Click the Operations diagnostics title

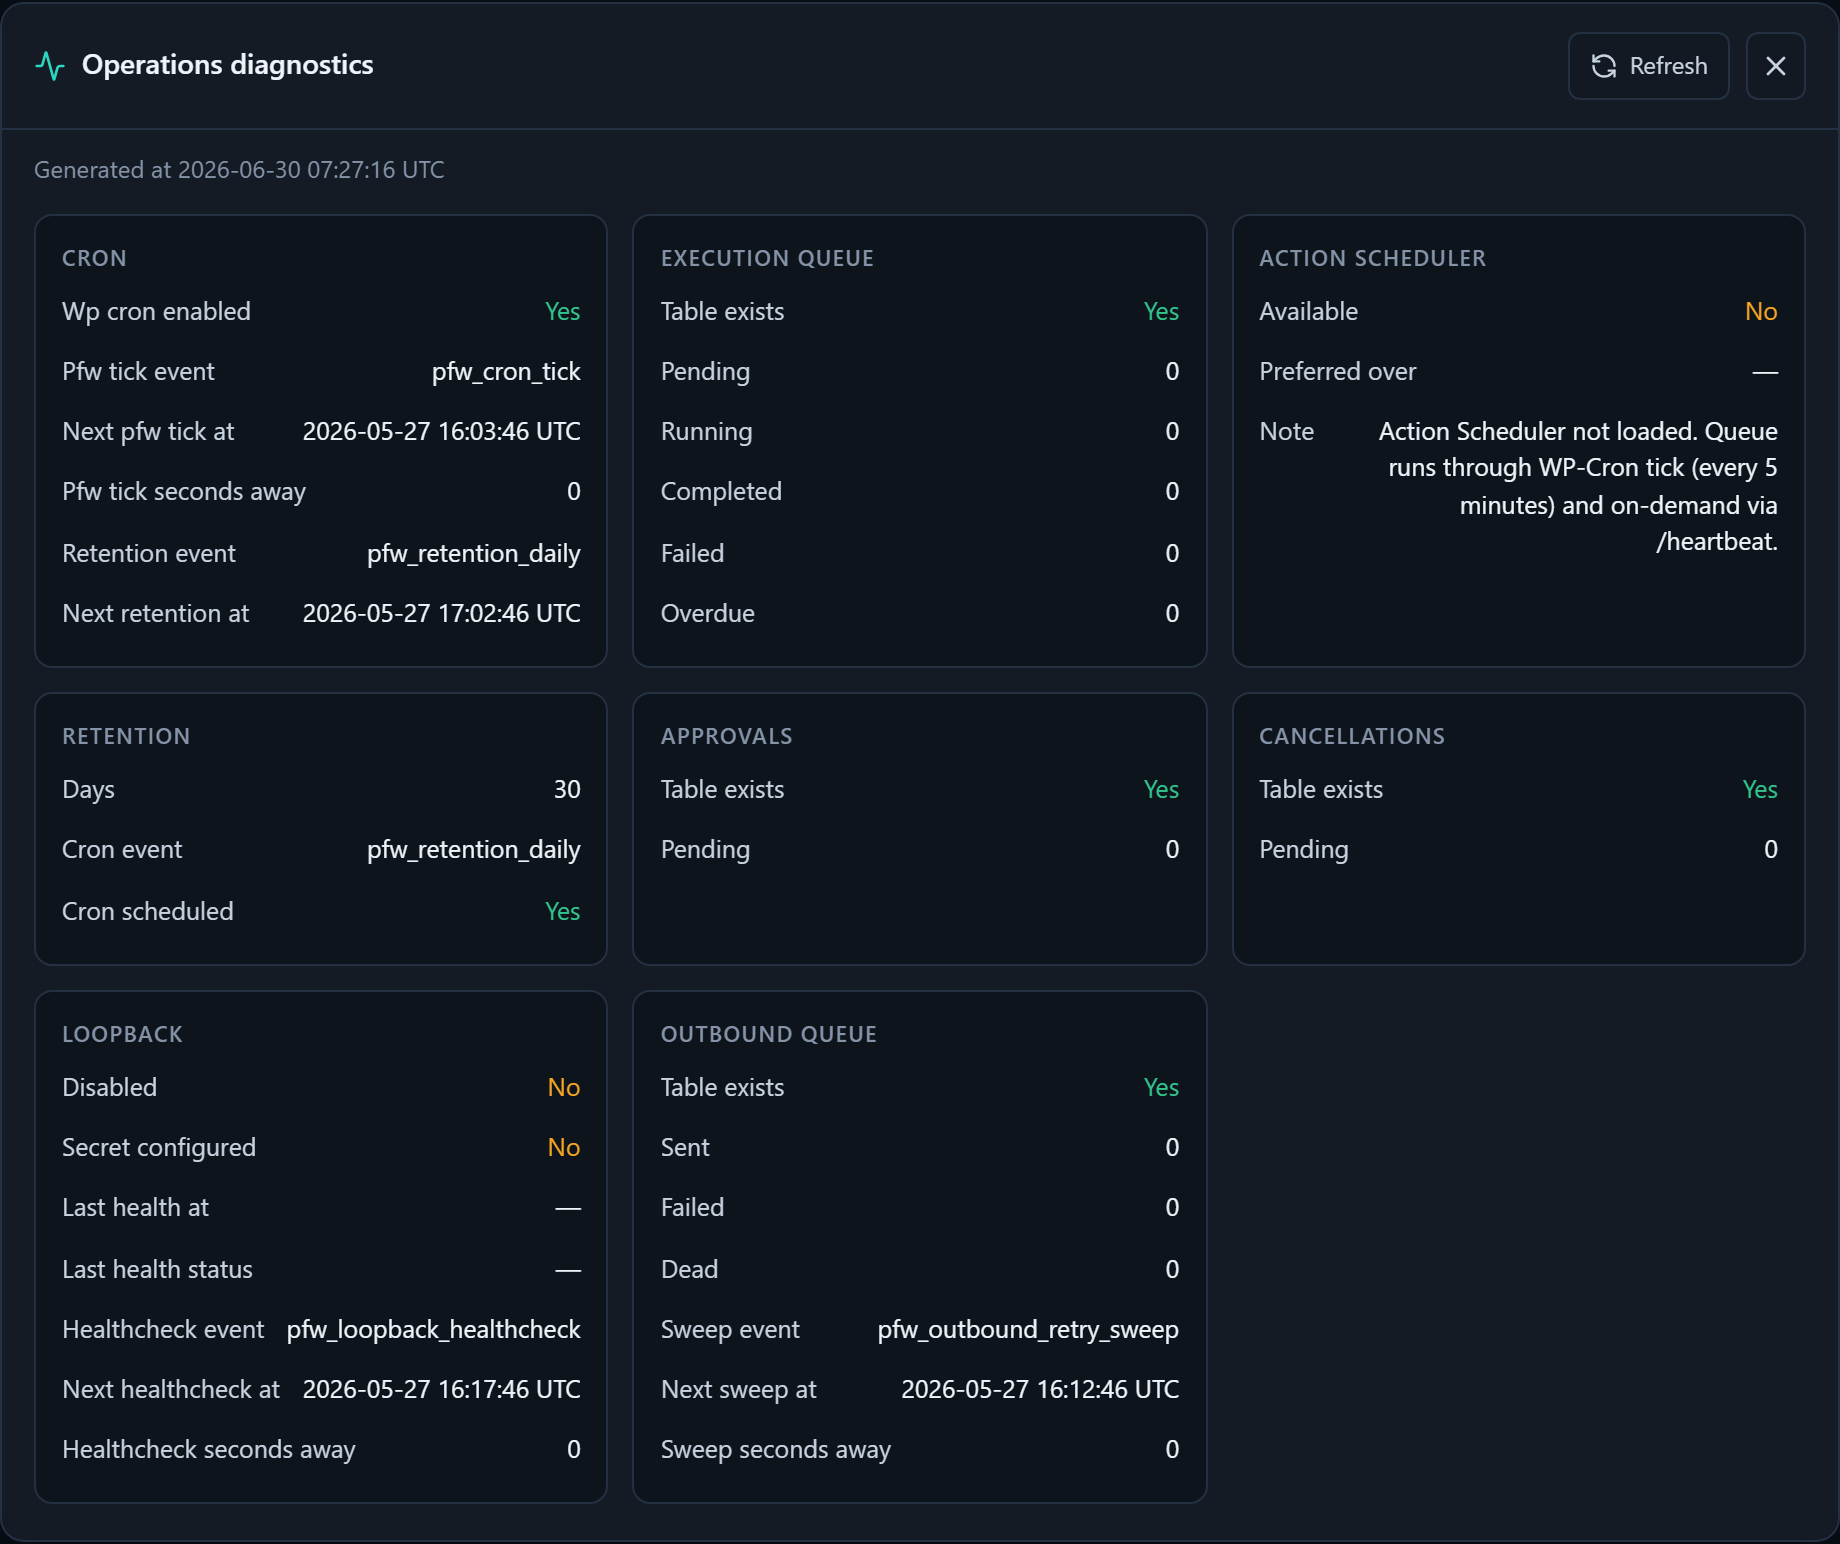pyautogui.click(x=227, y=65)
